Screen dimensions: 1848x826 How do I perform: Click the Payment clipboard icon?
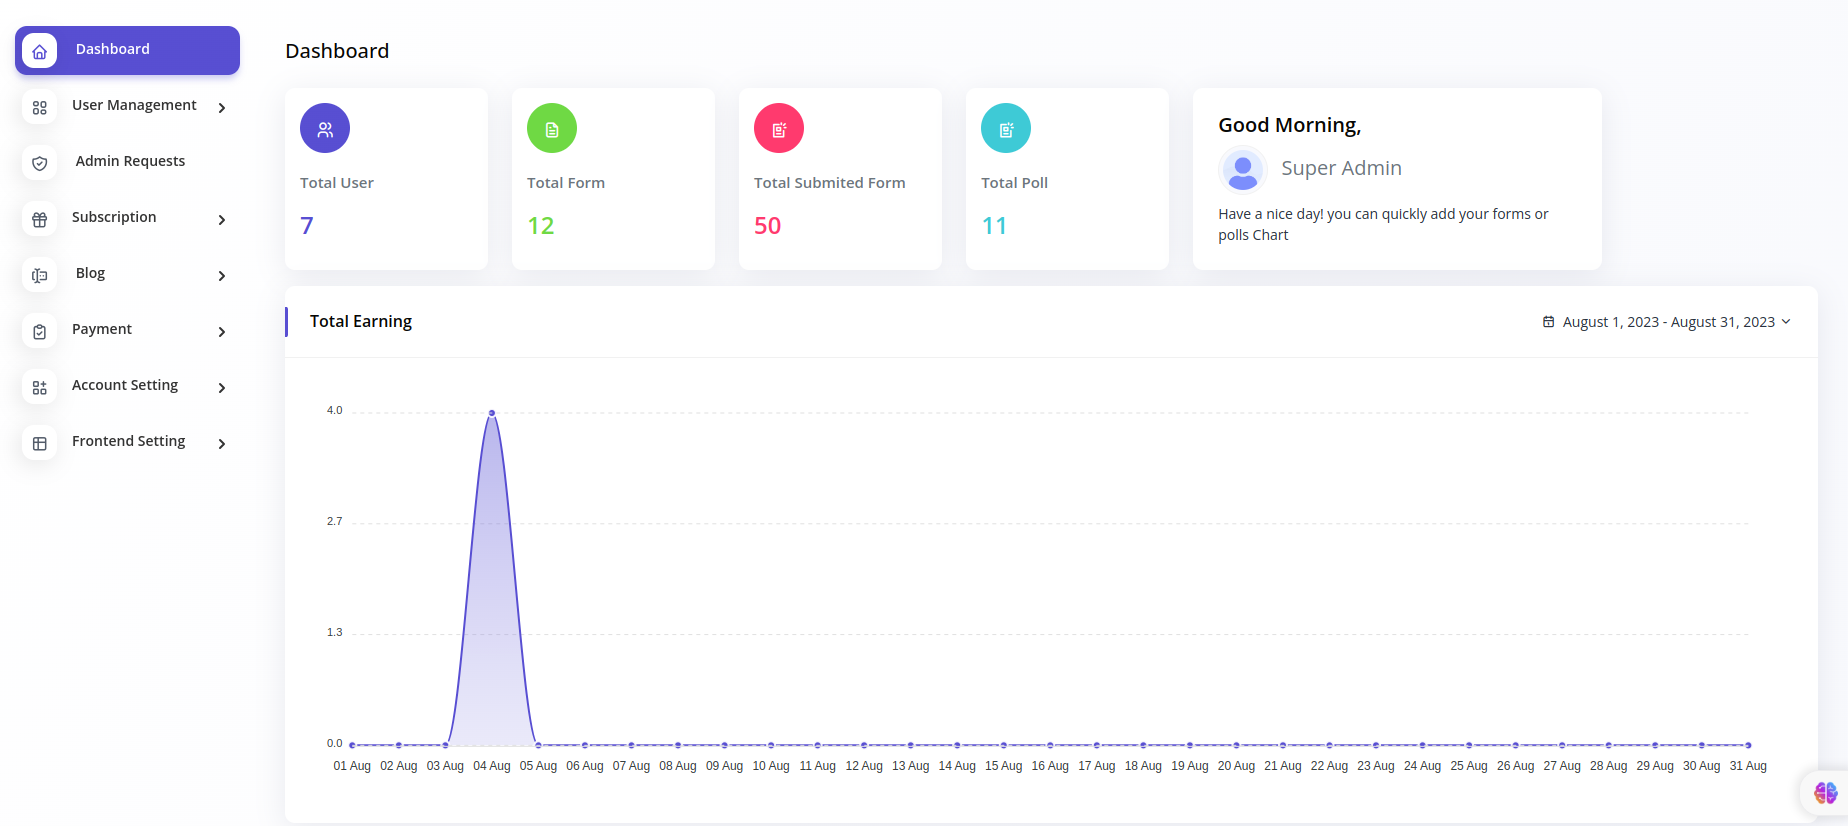[x=39, y=331]
